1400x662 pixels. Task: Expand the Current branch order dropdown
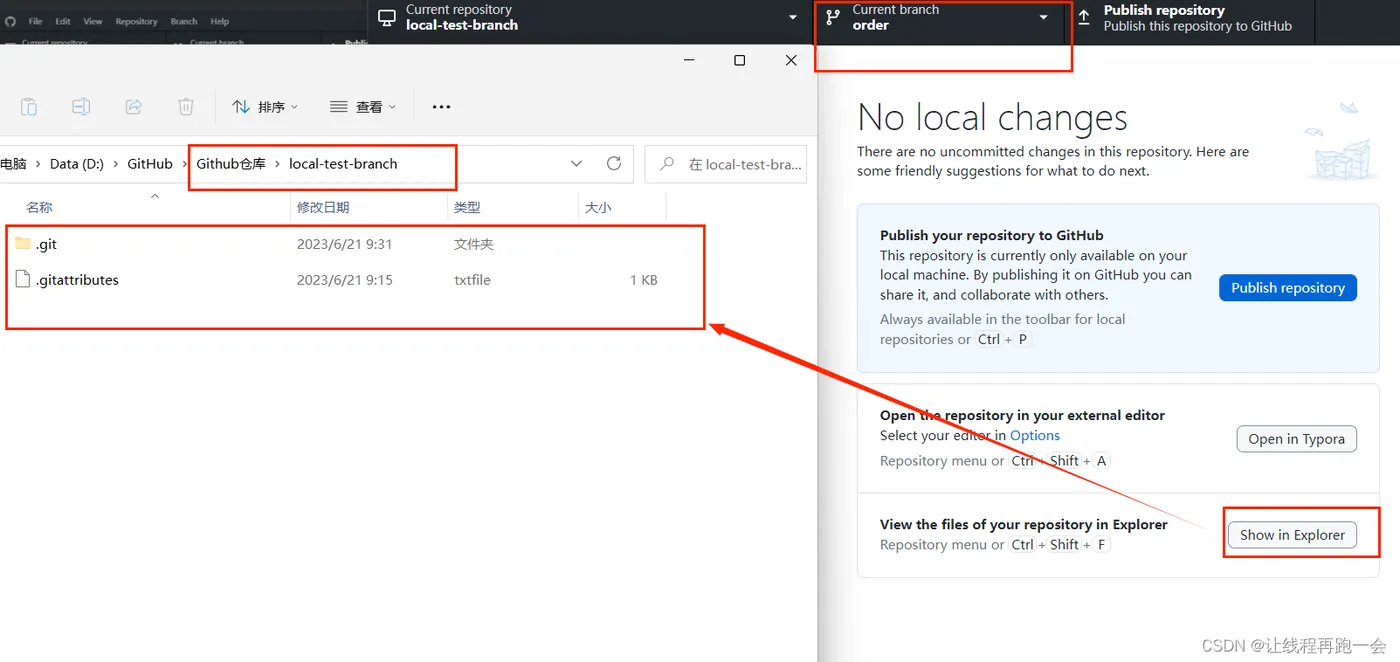[940, 18]
